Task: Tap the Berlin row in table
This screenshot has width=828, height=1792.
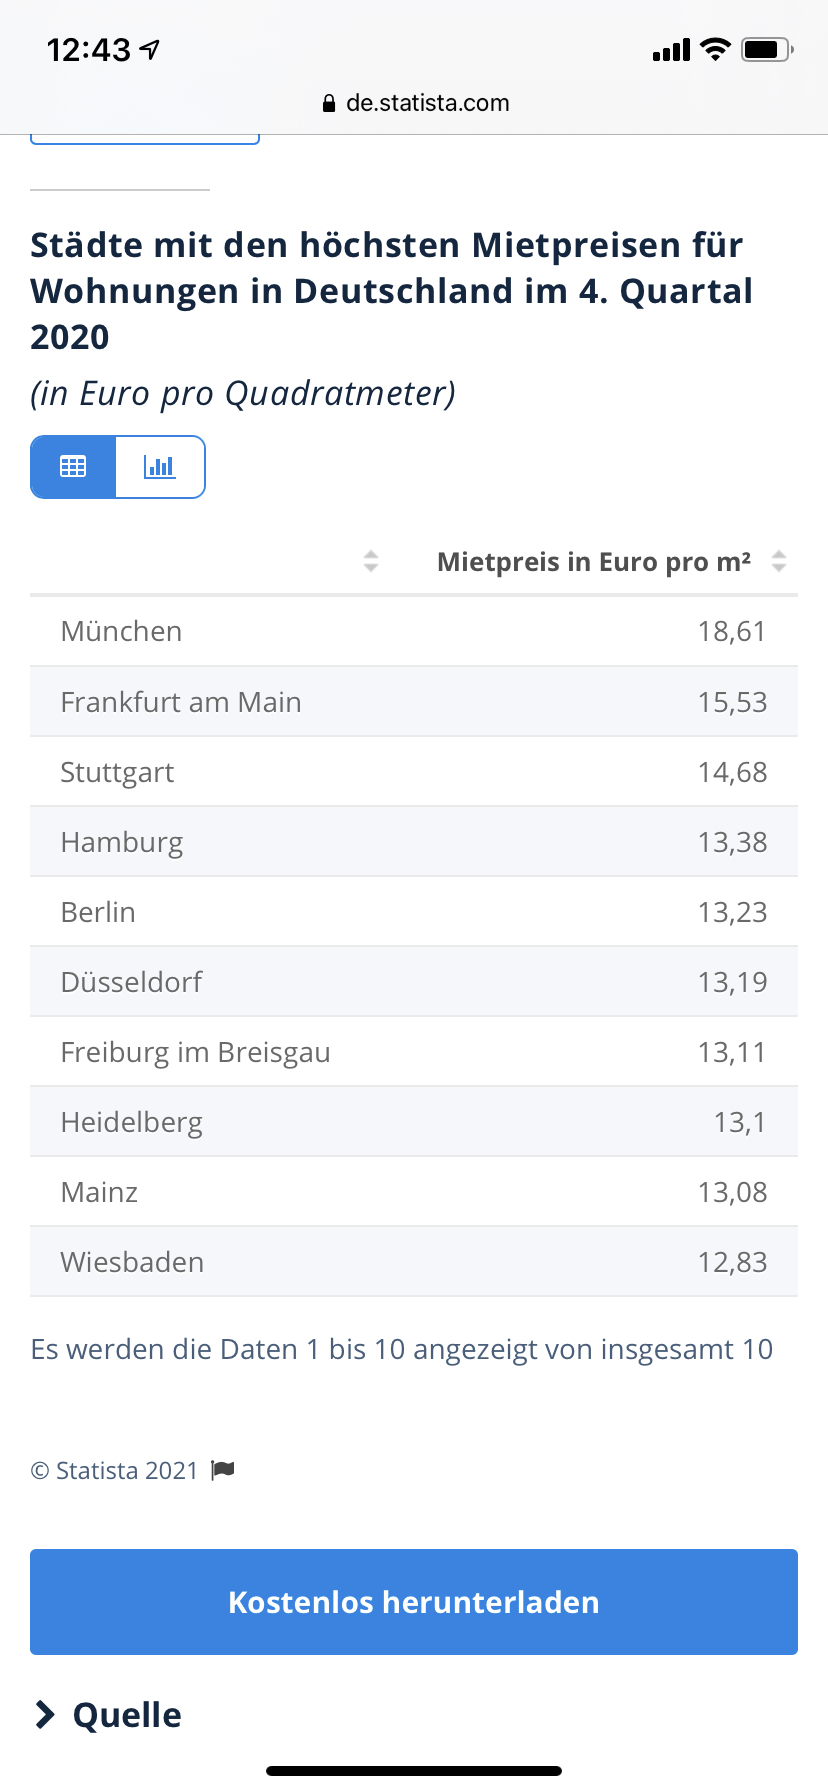Action: pyautogui.click(x=414, y=912)
